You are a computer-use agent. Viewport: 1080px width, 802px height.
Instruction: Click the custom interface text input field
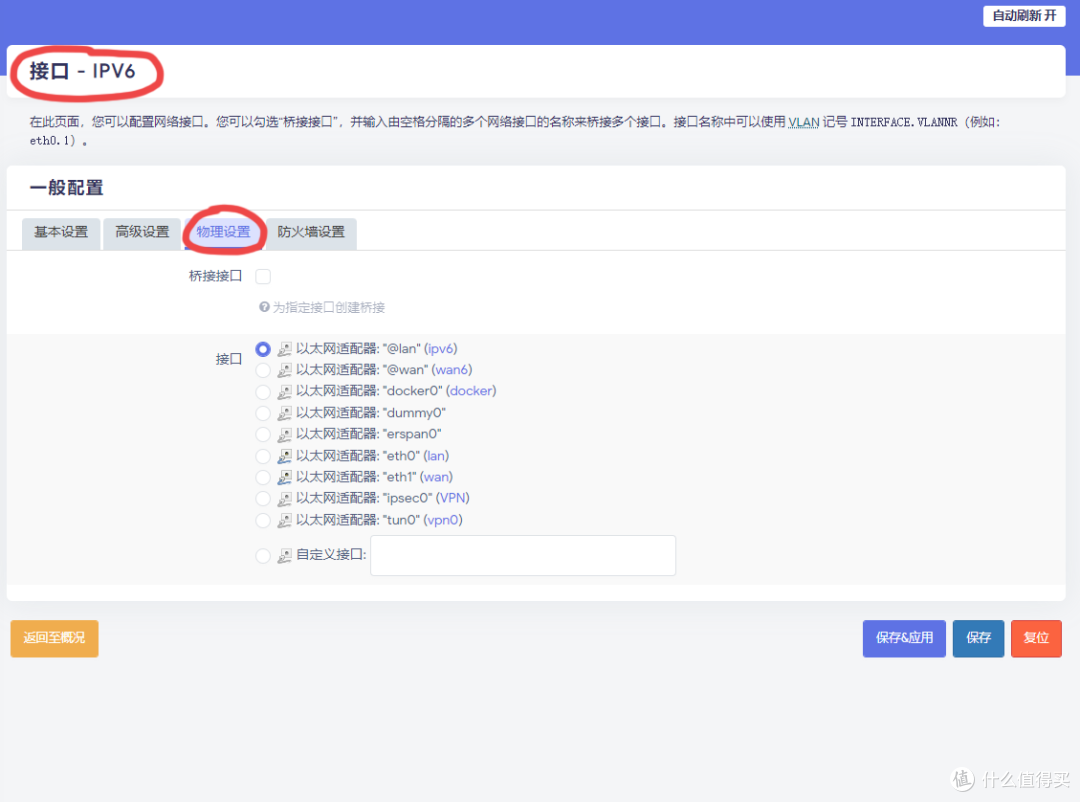pyautogui.click(x=522, y=555)
